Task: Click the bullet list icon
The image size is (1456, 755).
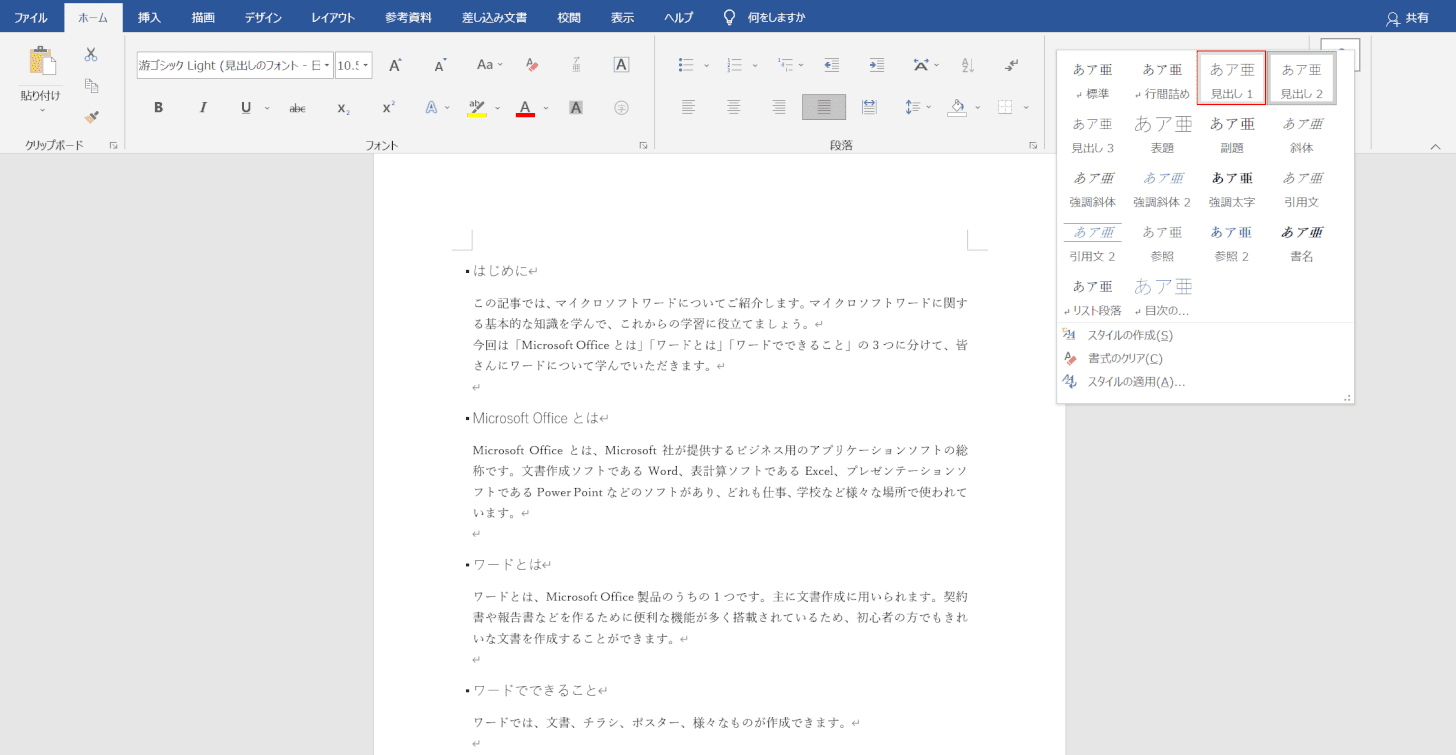Action: pos(686,65)
